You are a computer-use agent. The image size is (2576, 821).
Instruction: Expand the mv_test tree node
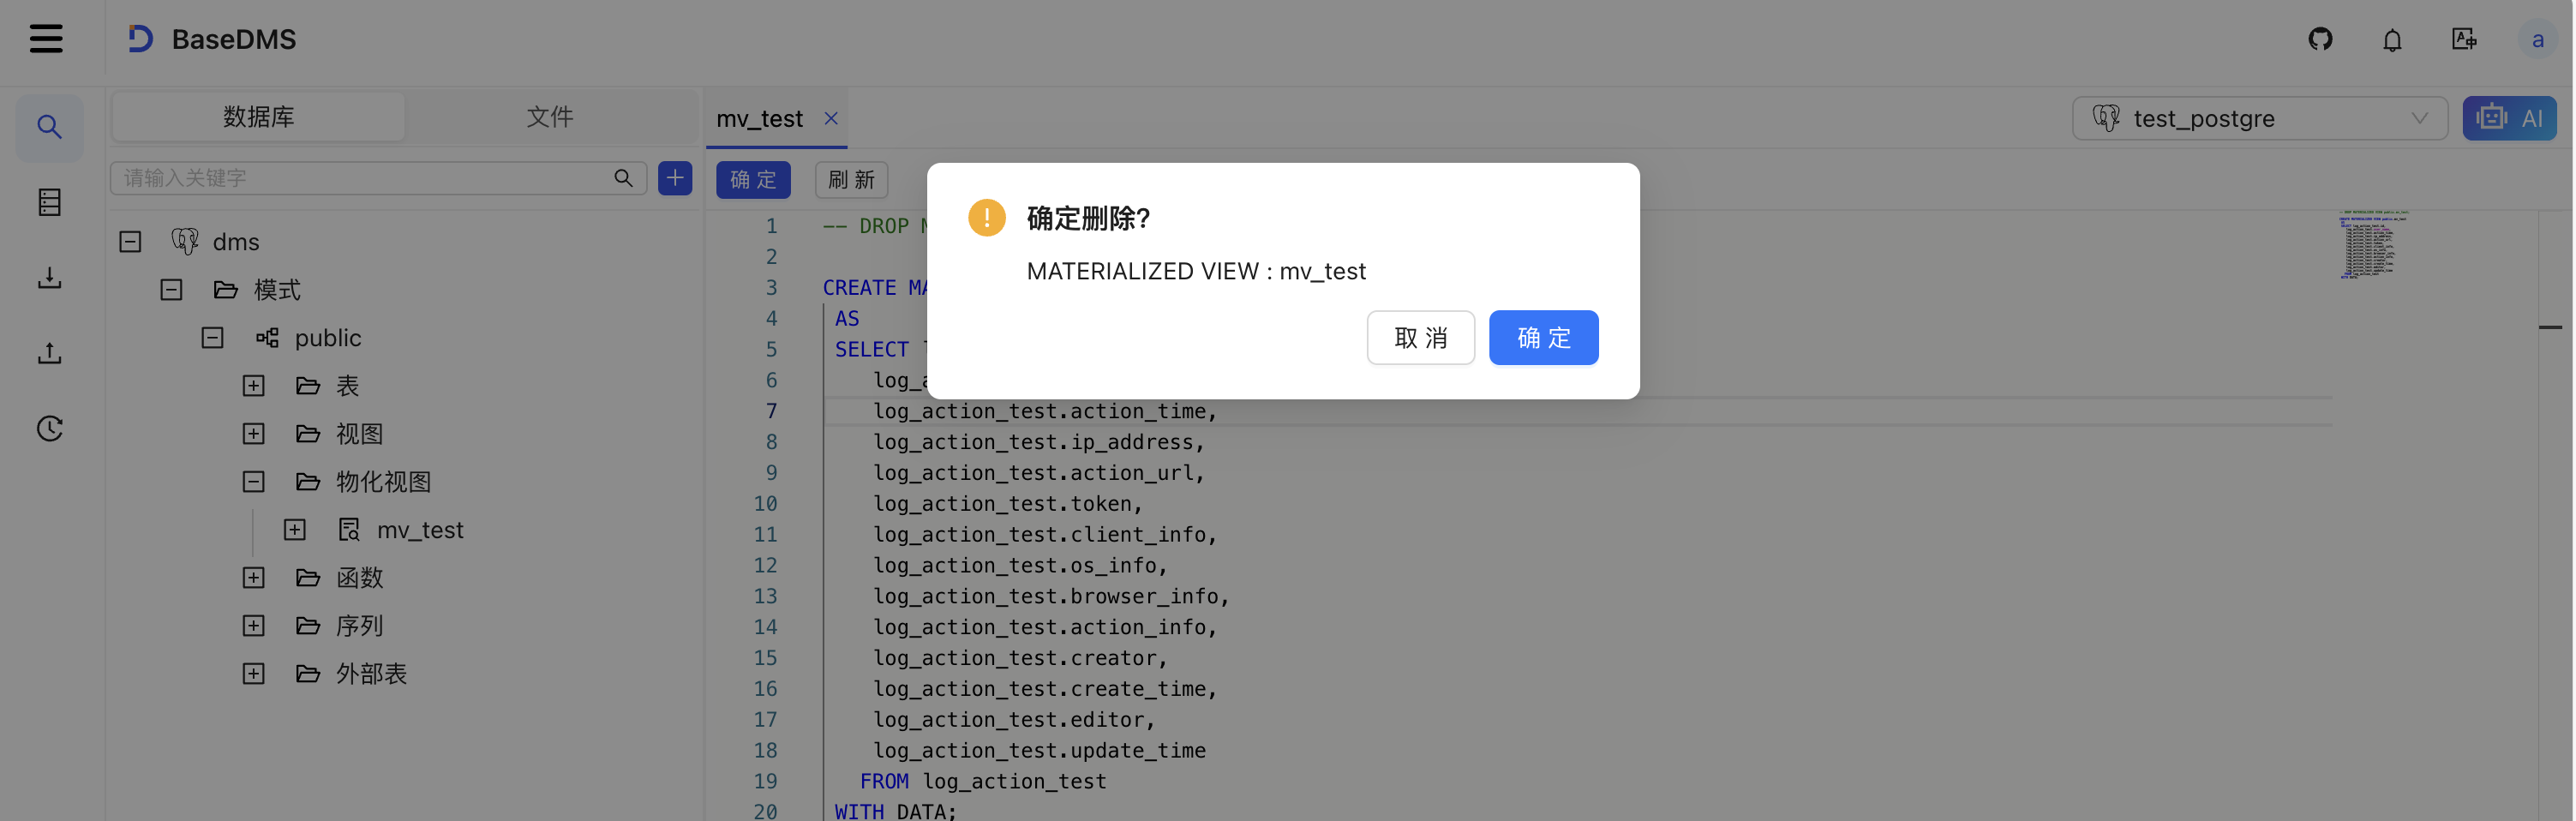coord(294,529)
